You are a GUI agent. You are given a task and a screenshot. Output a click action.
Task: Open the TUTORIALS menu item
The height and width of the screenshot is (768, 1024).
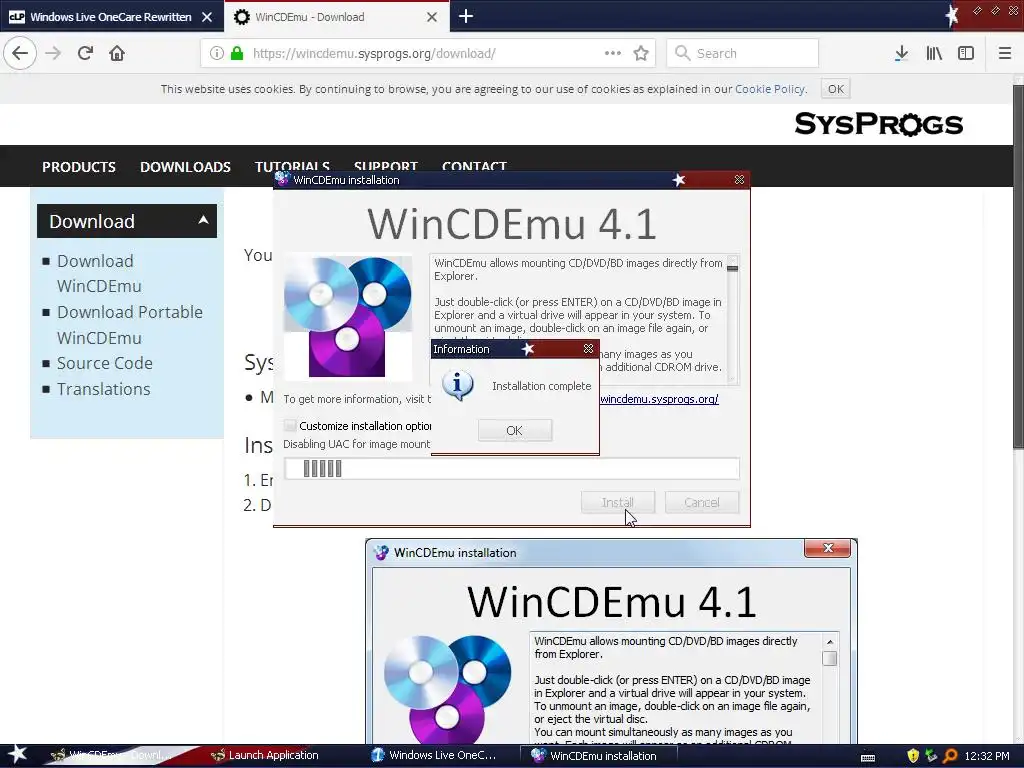click(292, 166)
